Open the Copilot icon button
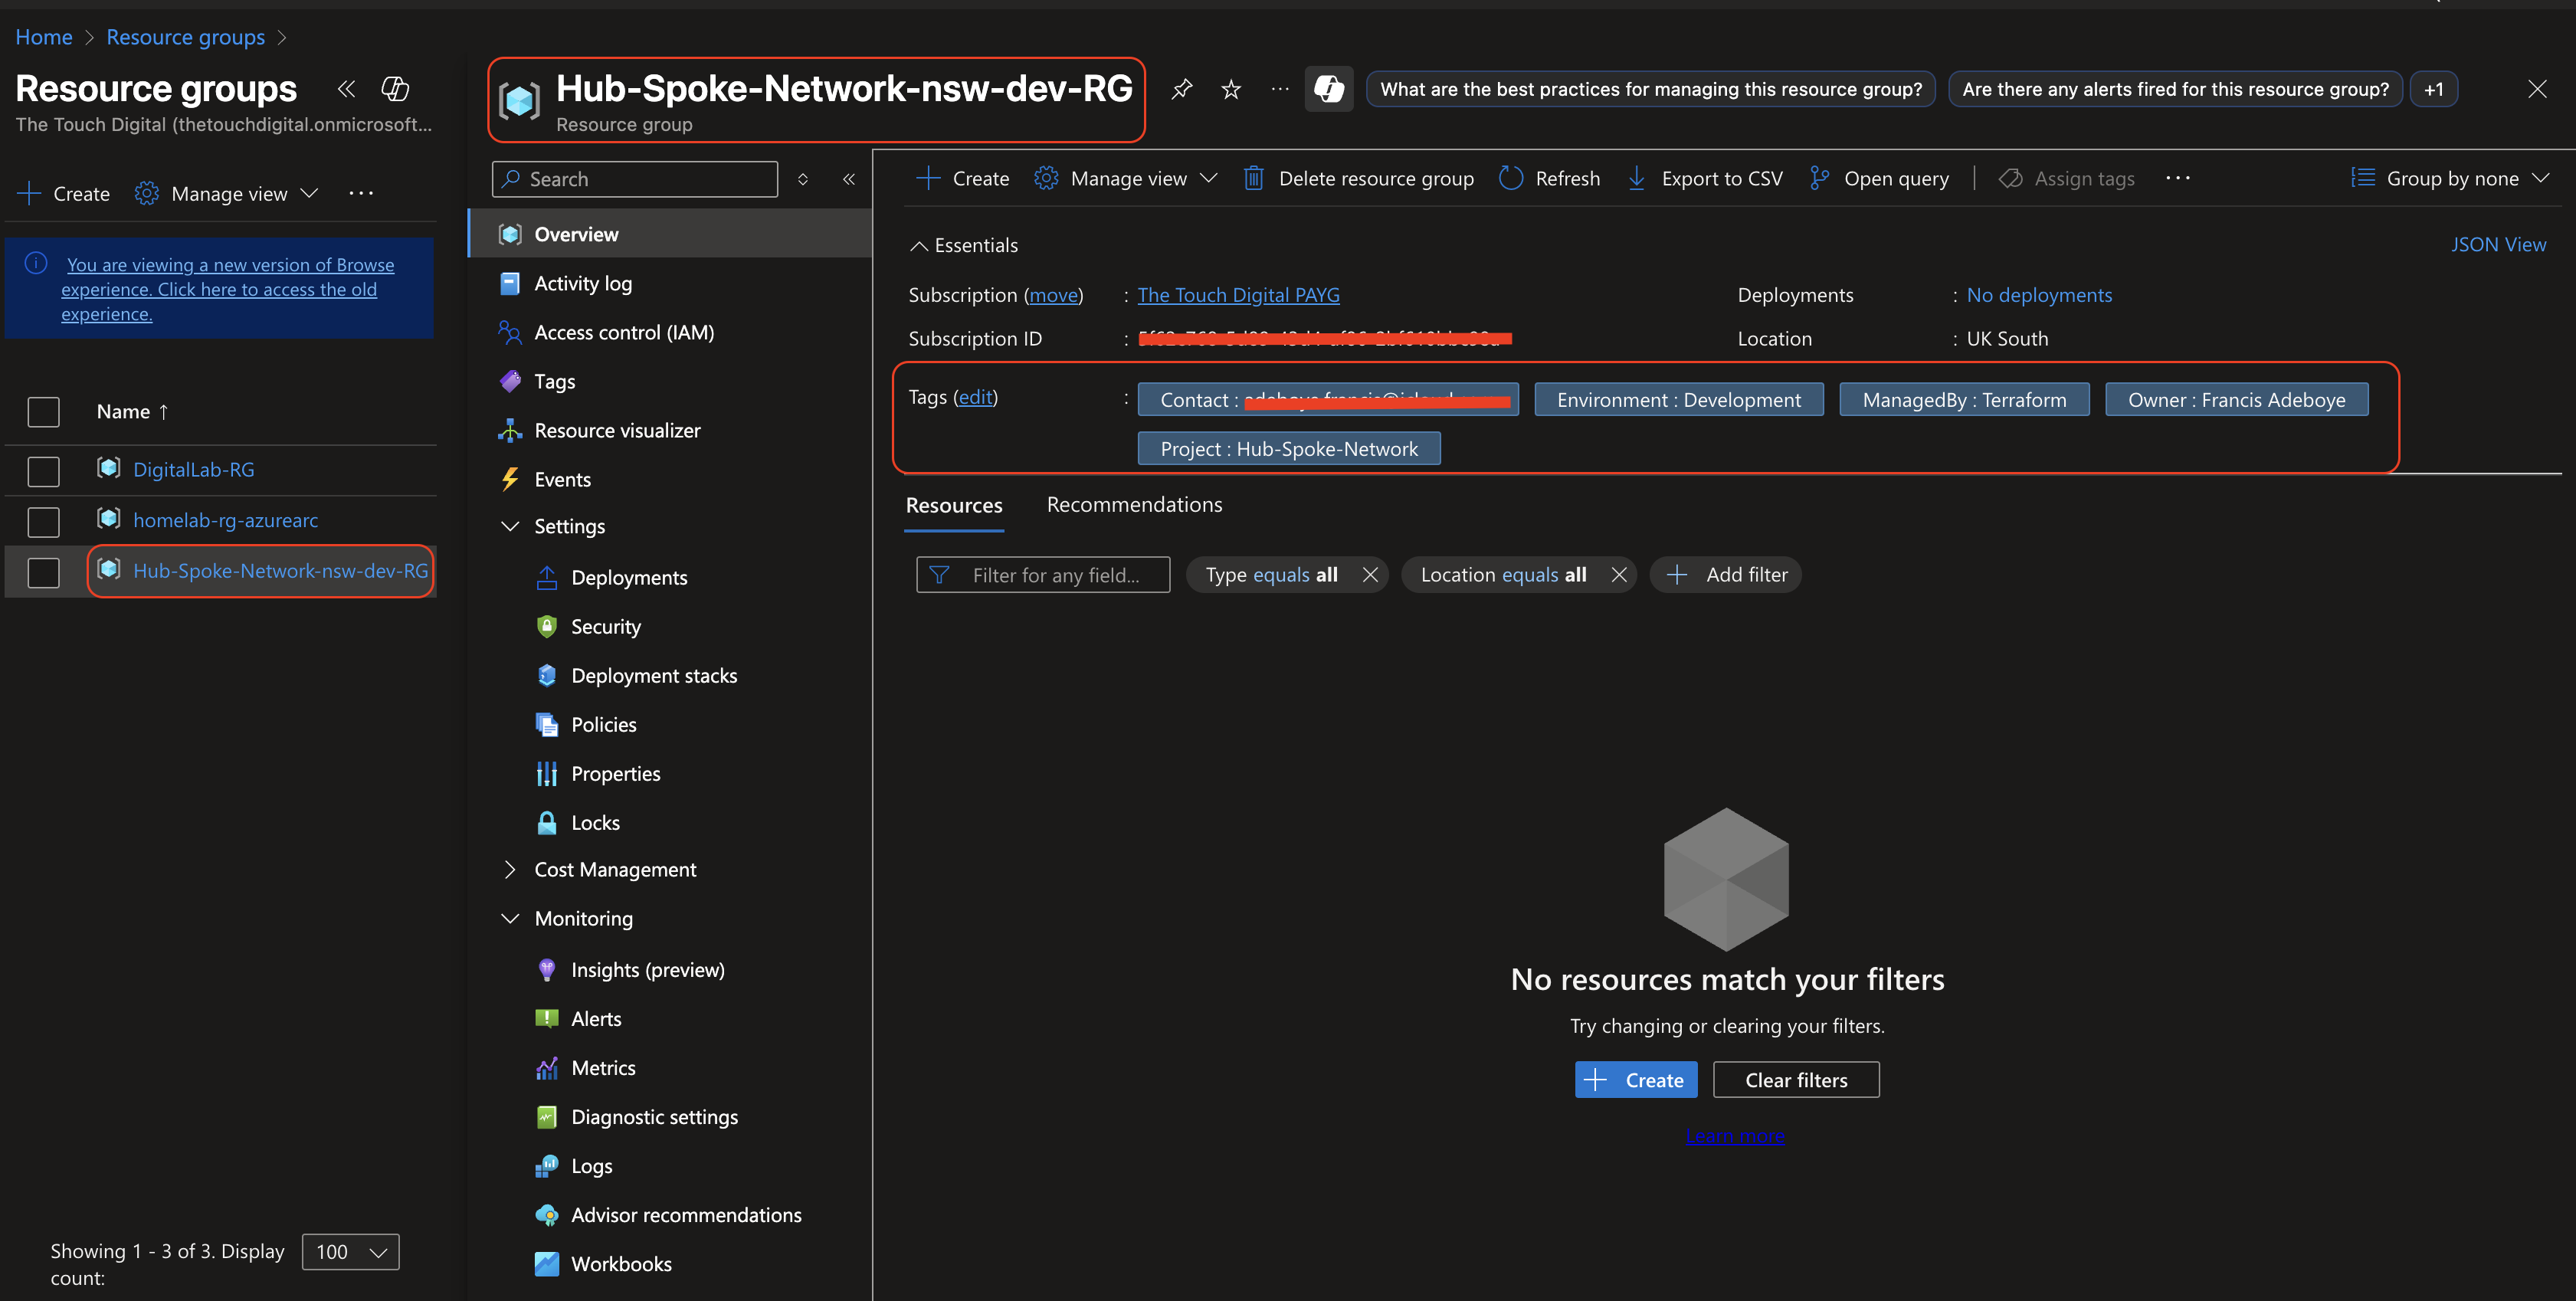2576x1301 pixels. coord(1328,89)
